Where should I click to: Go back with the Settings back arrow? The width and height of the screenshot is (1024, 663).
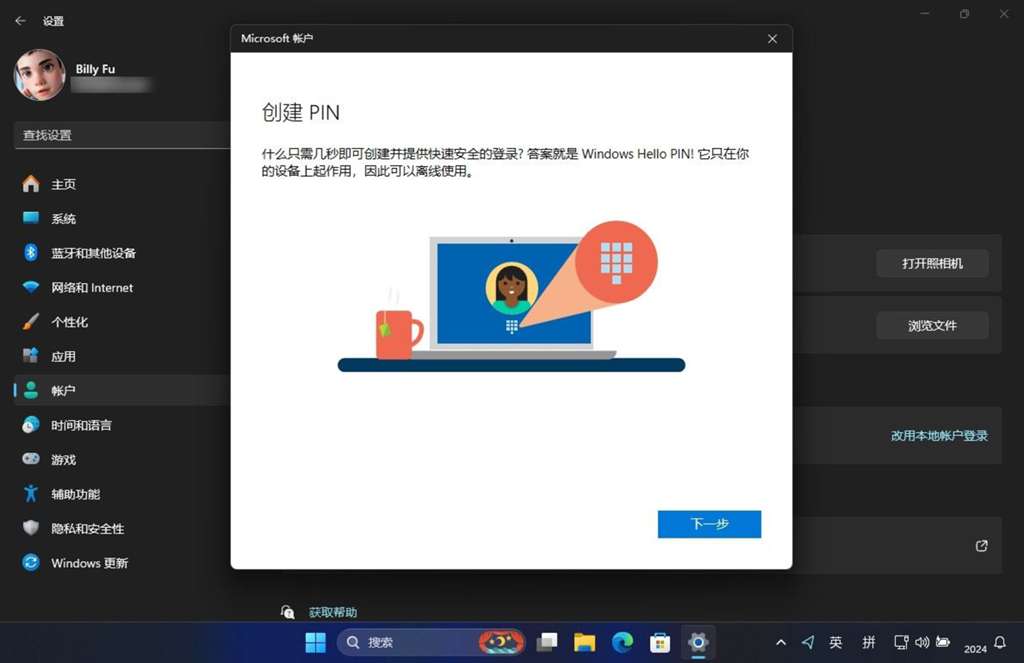[x=20, y=21]
